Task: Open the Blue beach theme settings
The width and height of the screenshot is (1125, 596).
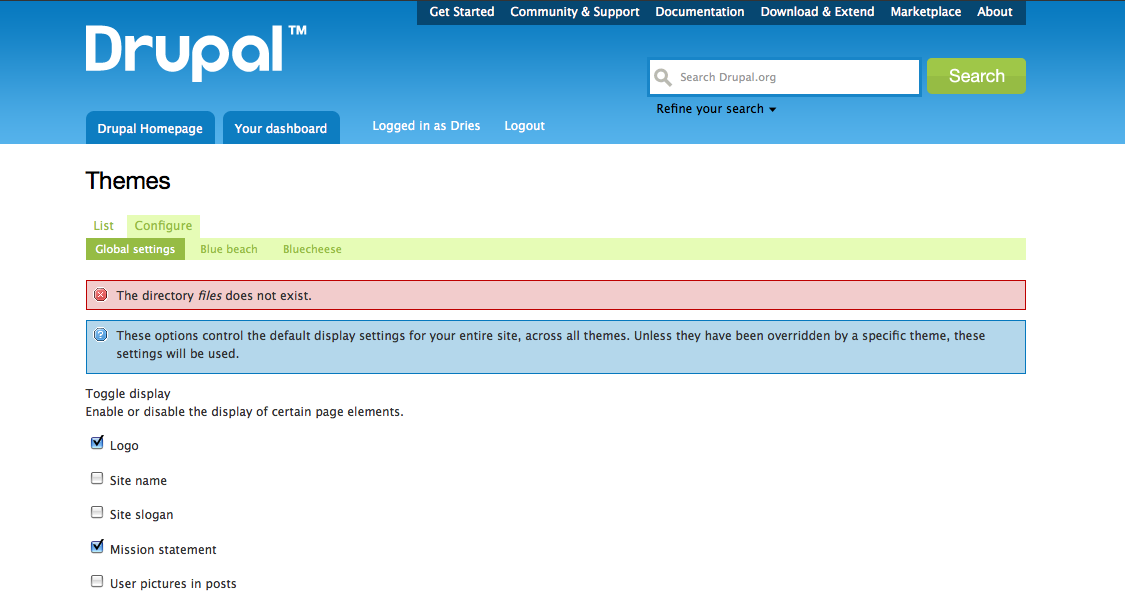Action: click(228, 248)
